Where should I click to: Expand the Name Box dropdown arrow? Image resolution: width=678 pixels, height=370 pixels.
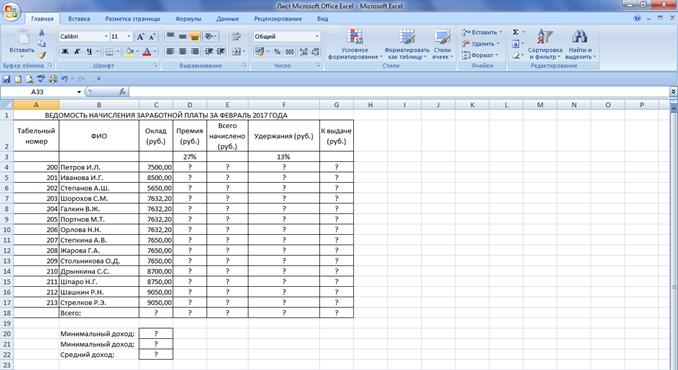point(79,92)
